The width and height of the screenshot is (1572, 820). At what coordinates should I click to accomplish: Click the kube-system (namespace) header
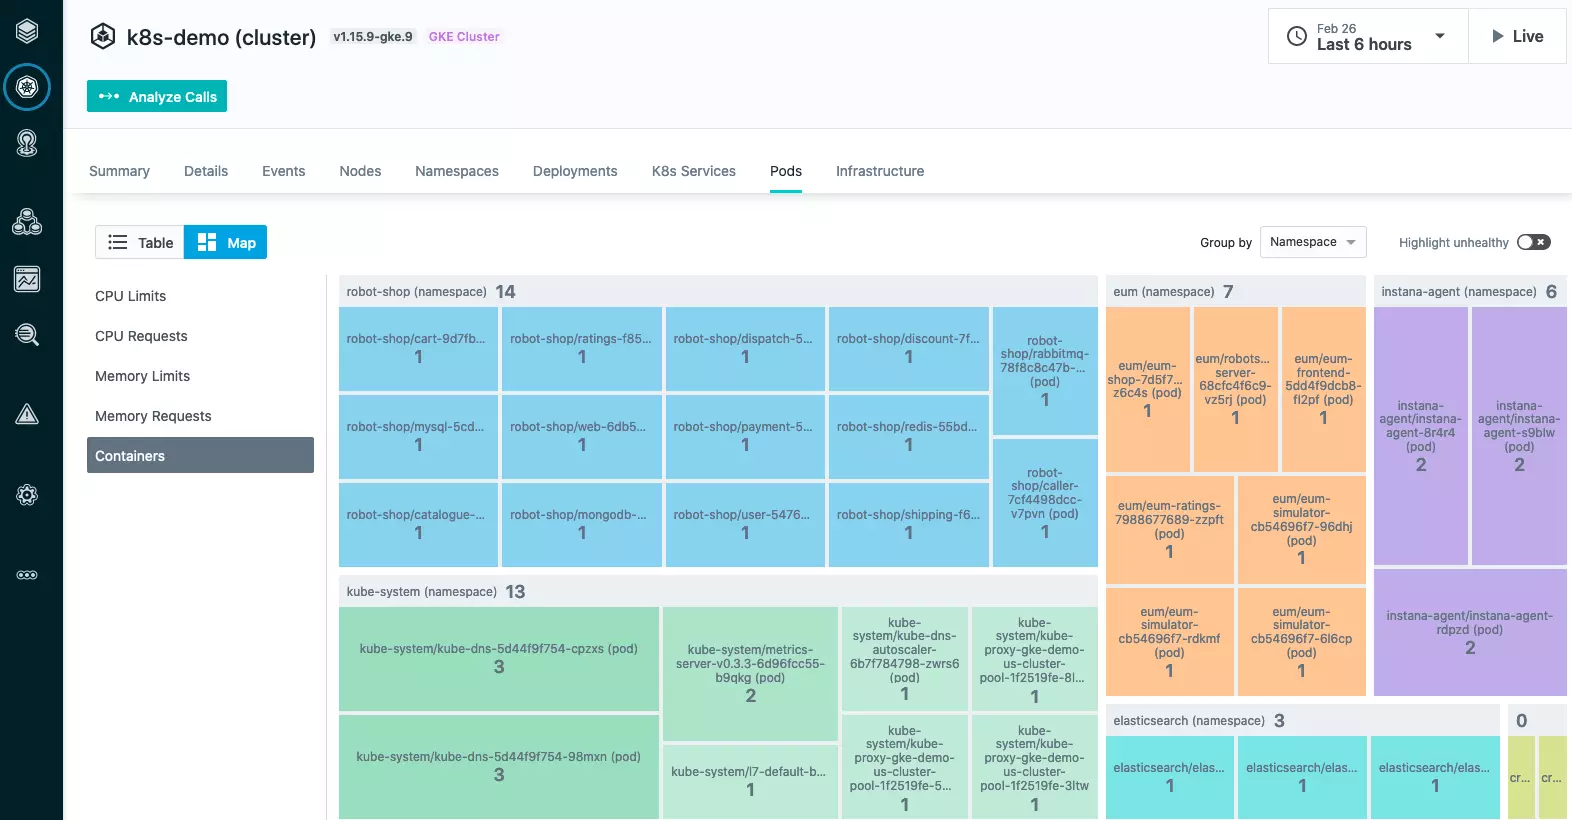pos(718,591)
